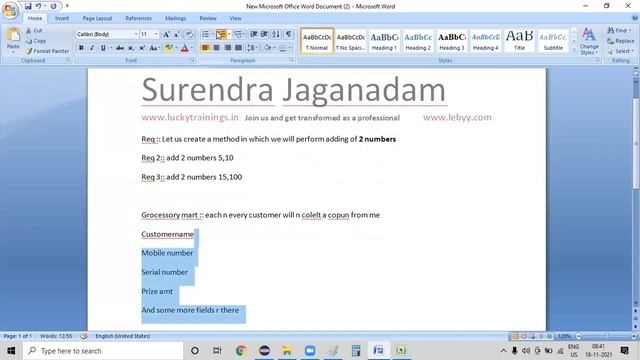
Task: Apply red font color
Action: (x=184, y=48)
